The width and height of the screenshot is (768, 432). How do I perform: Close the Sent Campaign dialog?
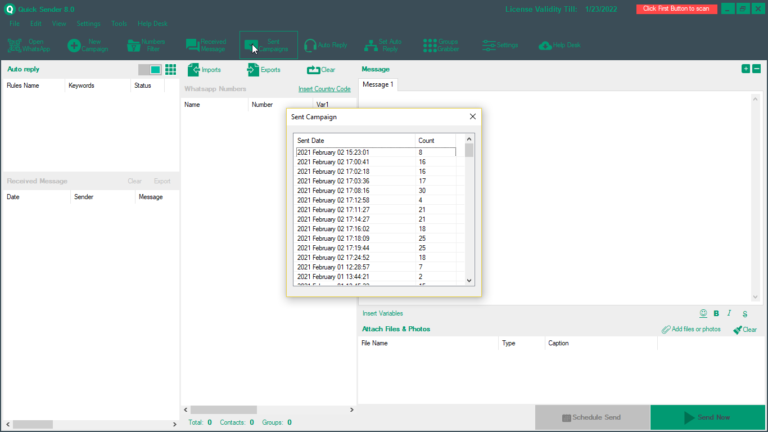(473, 117)
